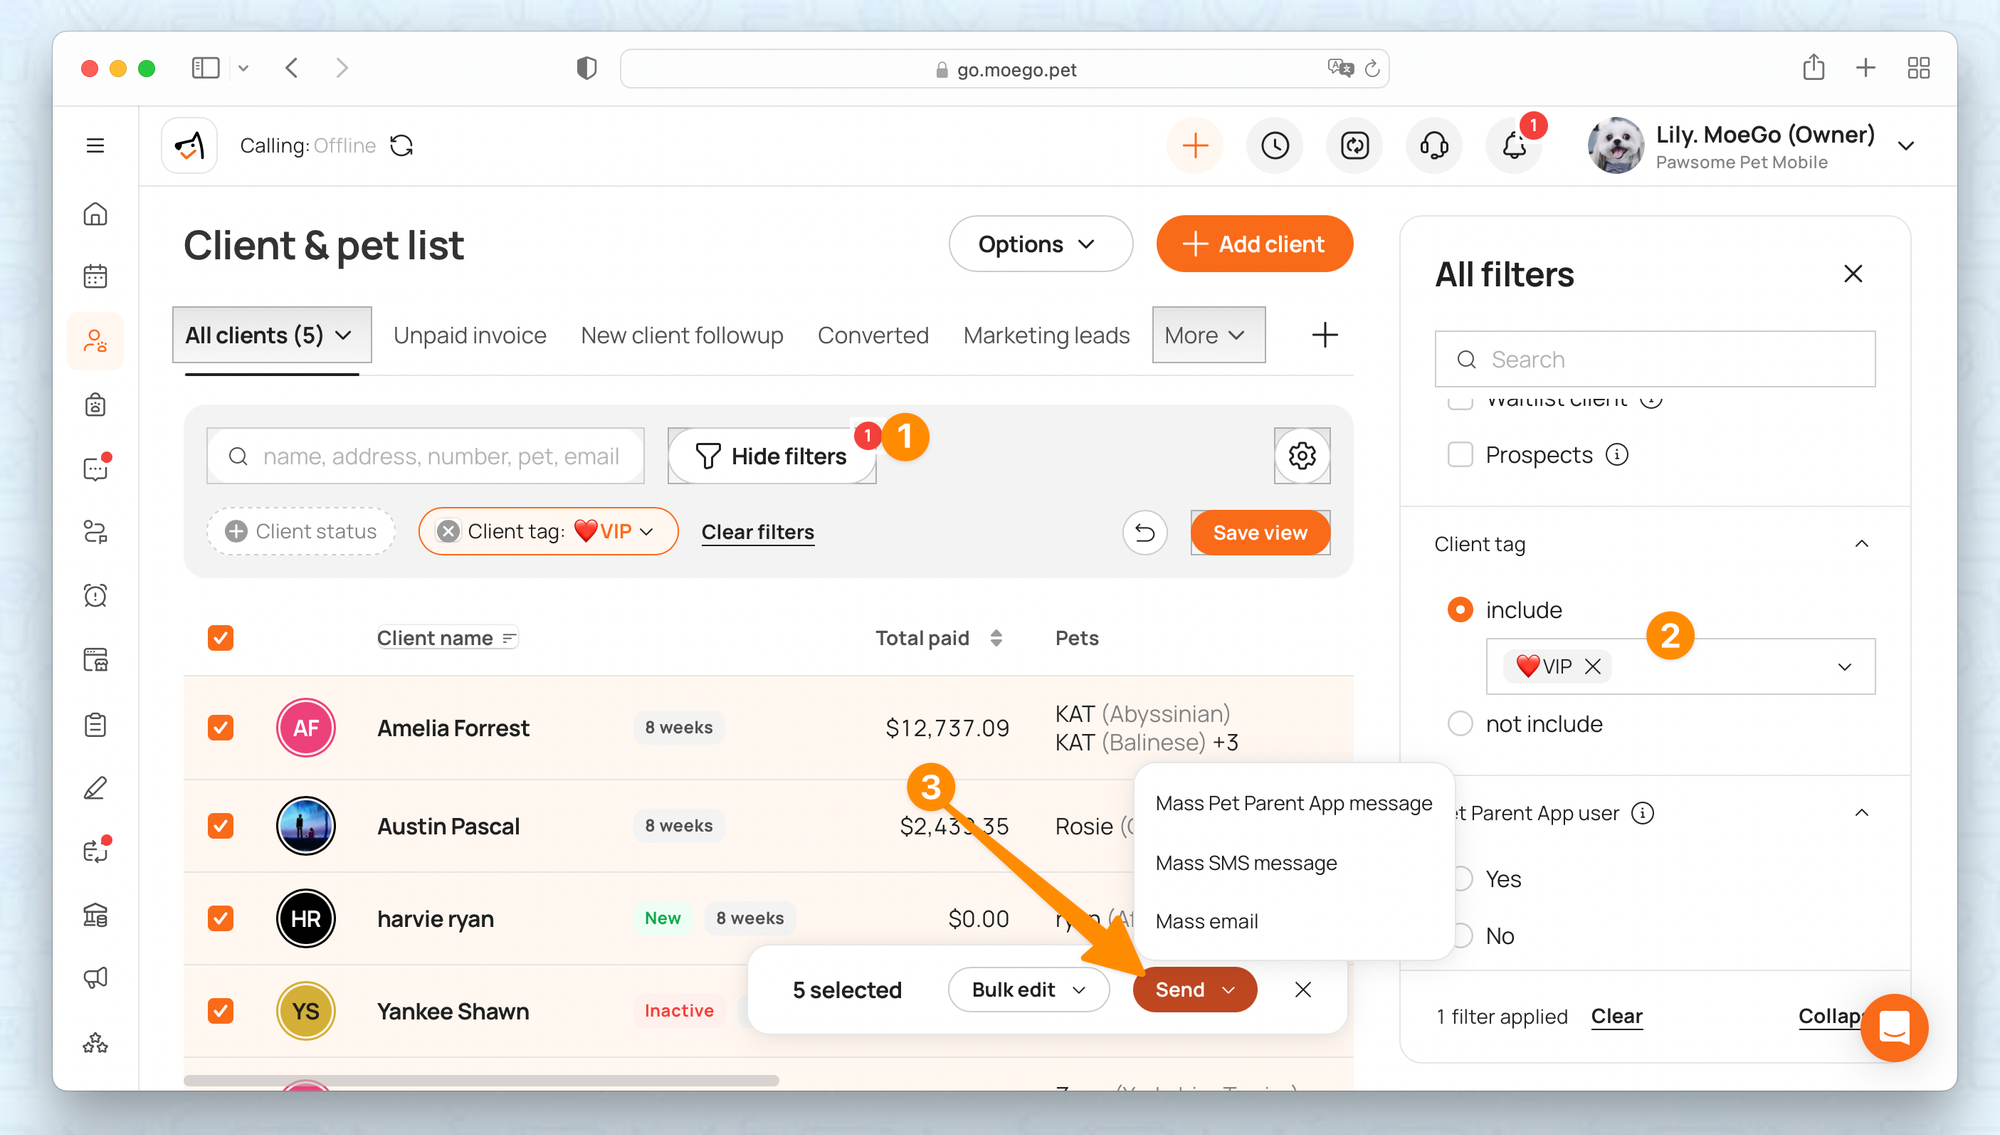Open the chat widget bubble
The height and width of the screenshot is (1135, 2000).
(x=1894, y=1027)
